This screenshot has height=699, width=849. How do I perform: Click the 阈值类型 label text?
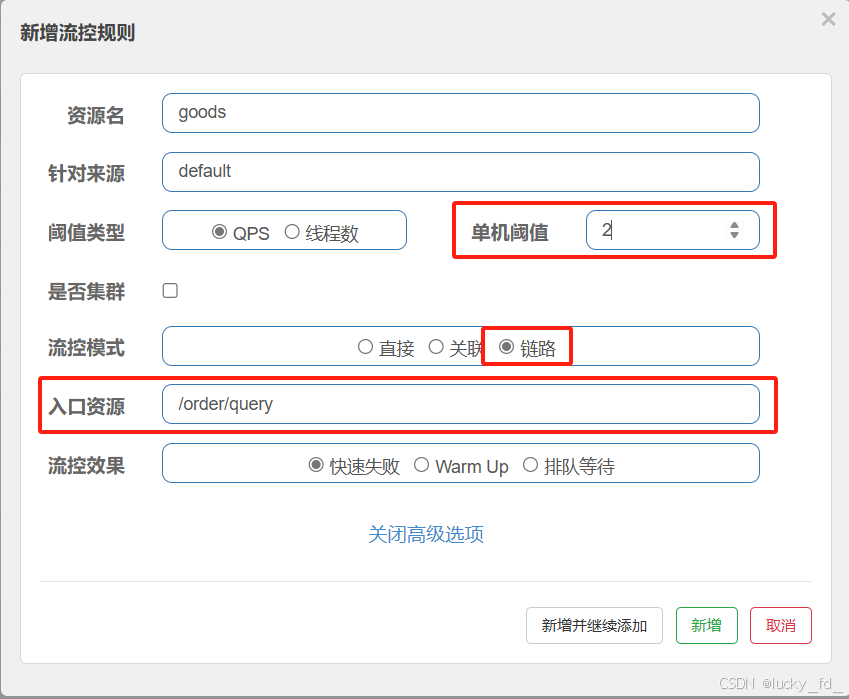[86, 233]
